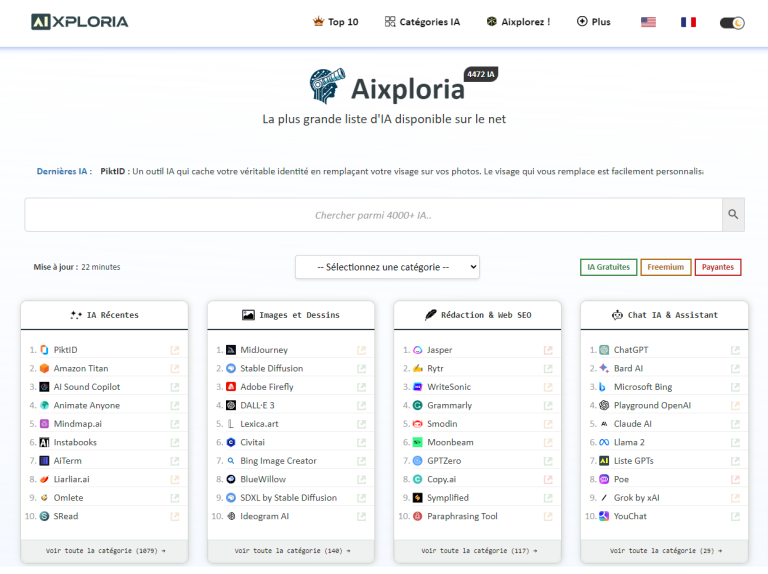Open the IA Récentes category header
Image resolution: width=768 pixels, height=574 pixels.
[104, 315]
